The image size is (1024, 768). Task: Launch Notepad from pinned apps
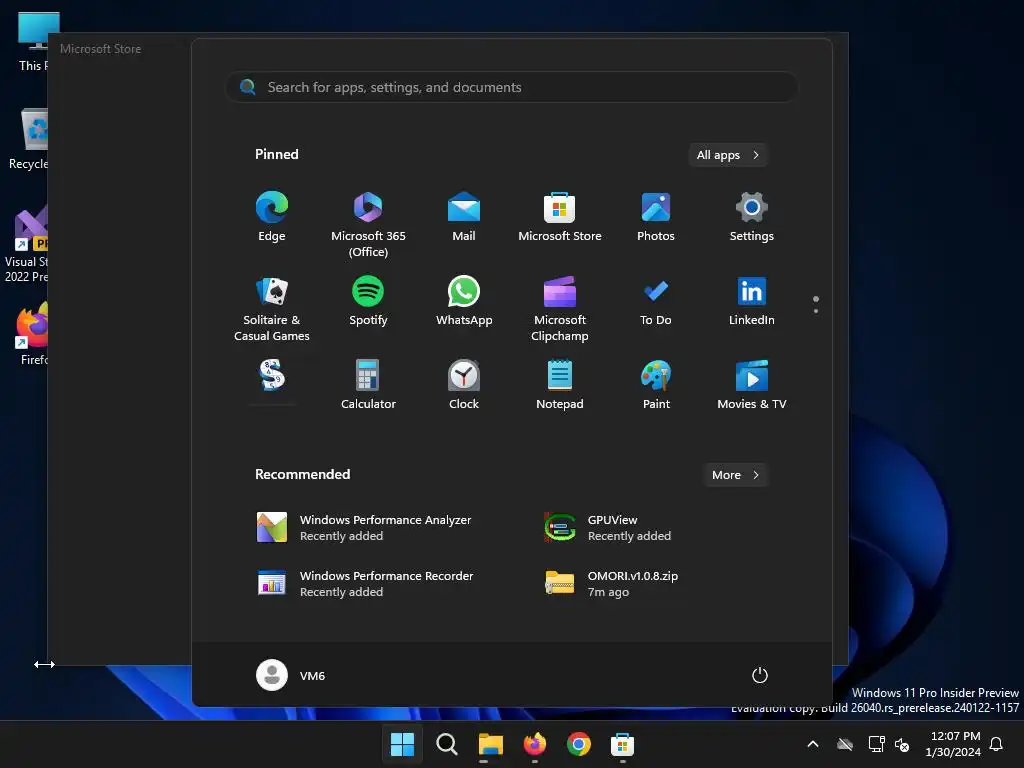tap(560, 385)
